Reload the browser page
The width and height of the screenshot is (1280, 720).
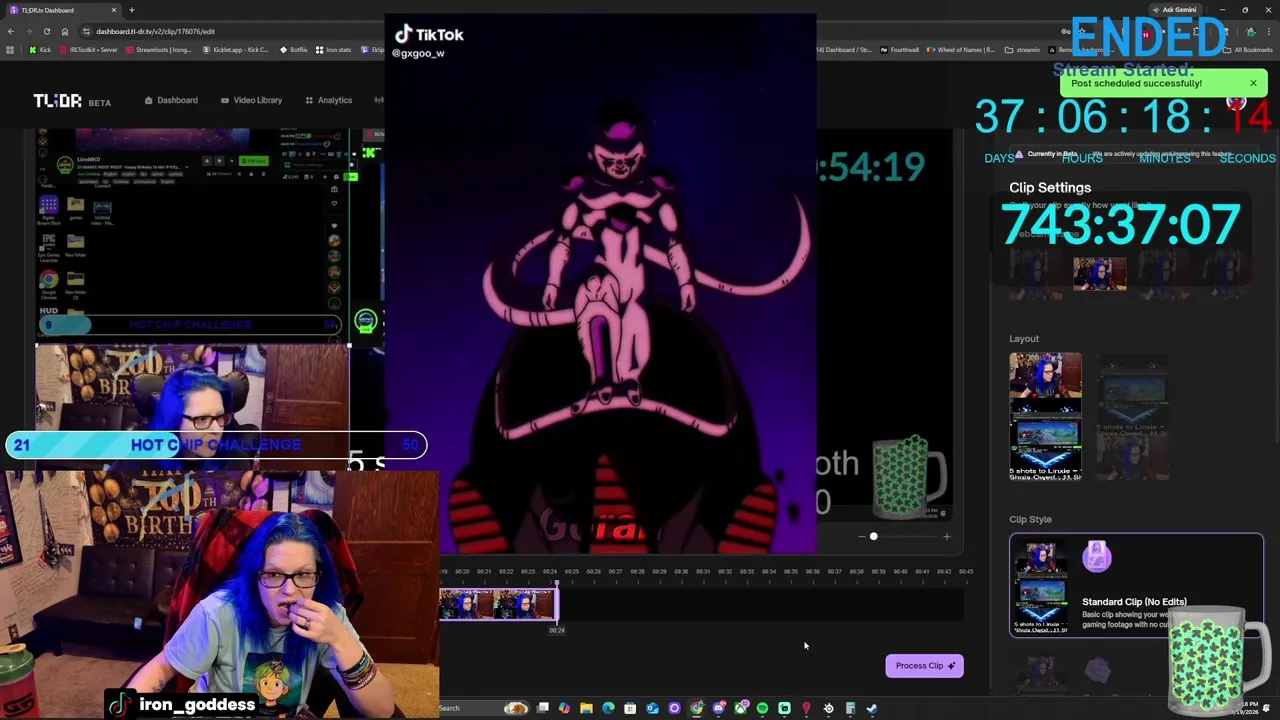point(46,31)
